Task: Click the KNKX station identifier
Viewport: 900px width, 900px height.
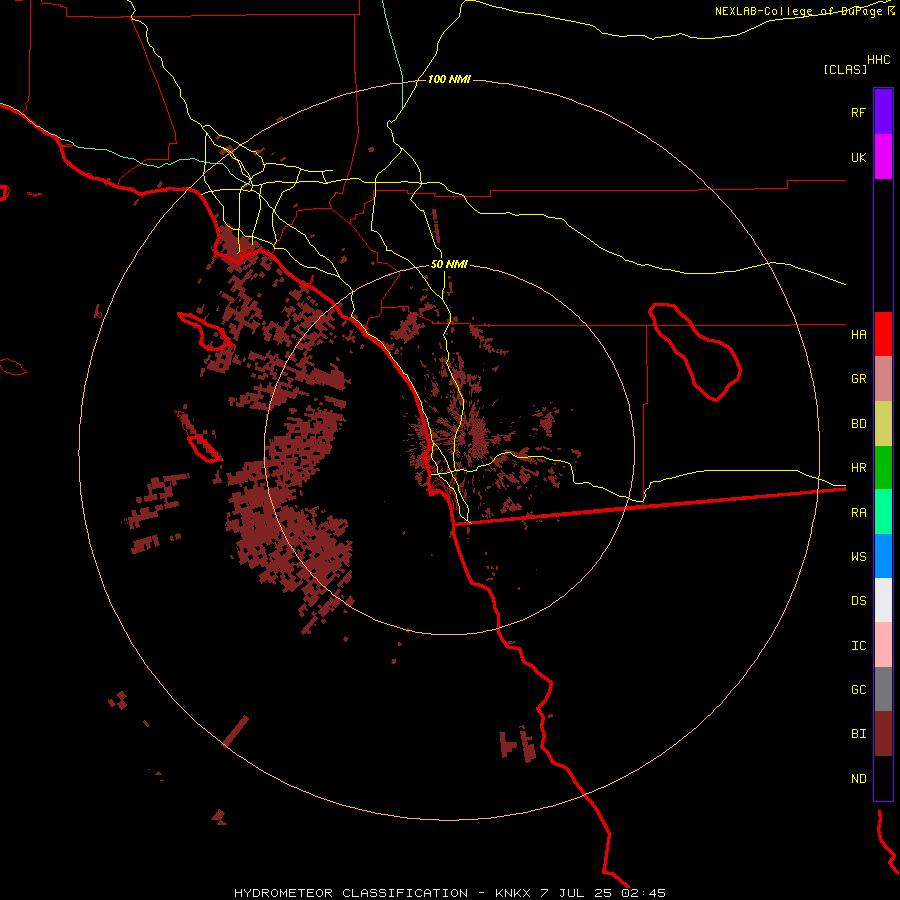Action: click(x=513, y=893)
